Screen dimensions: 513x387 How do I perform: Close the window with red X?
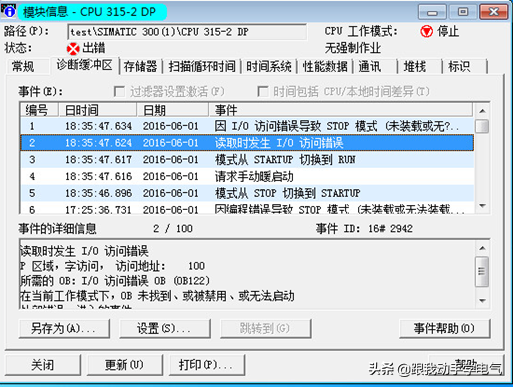(x=493, y=12)
